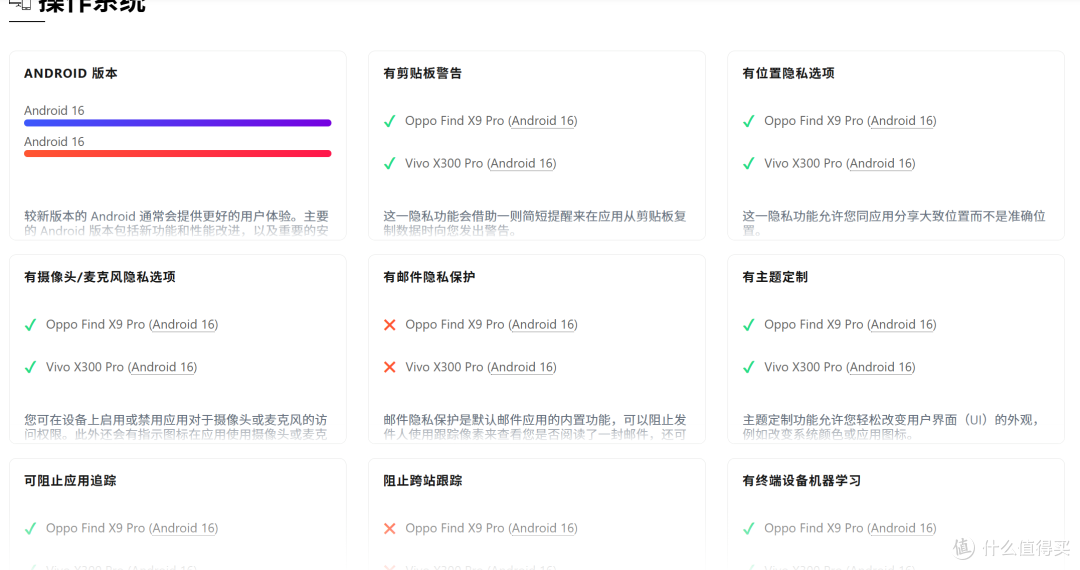Click the 什么值得买 watermark logo icon

click(963, 547)
